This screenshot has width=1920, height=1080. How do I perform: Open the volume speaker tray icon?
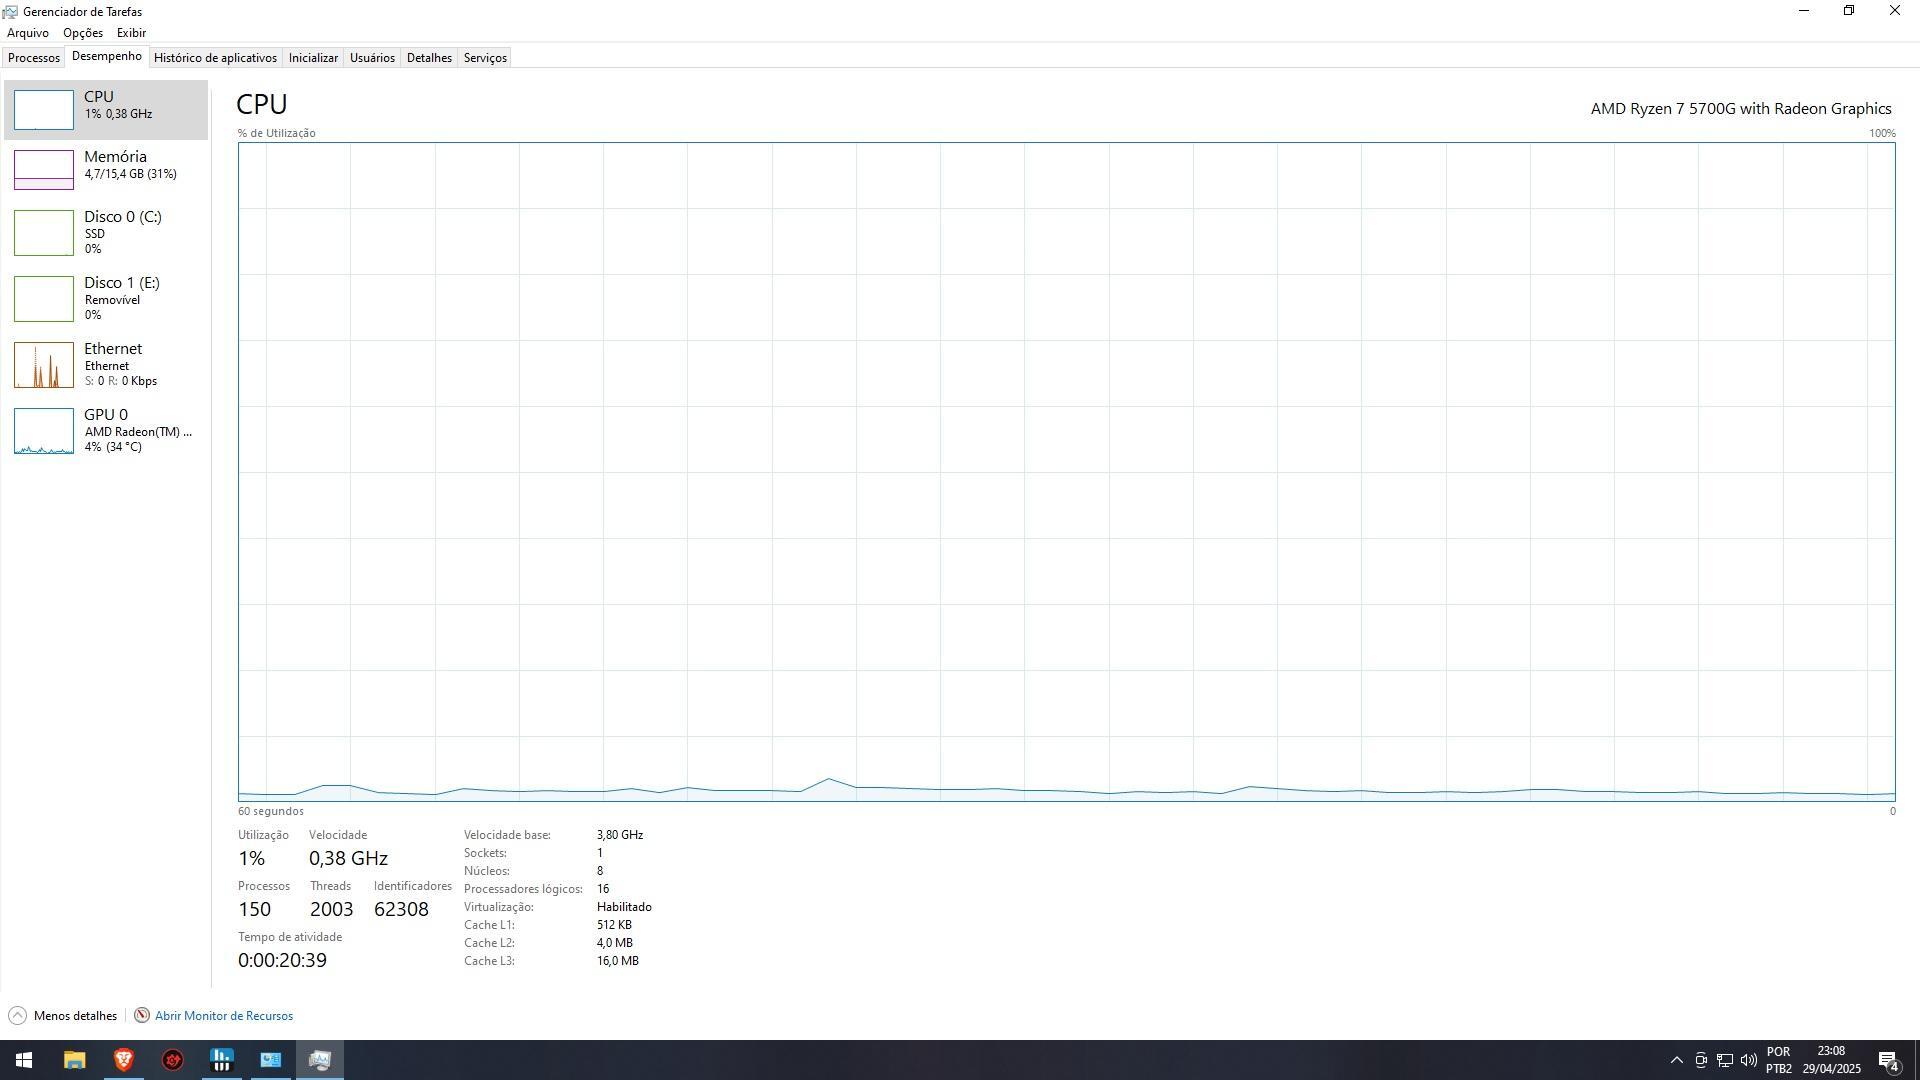(x=1749, y=1060)
